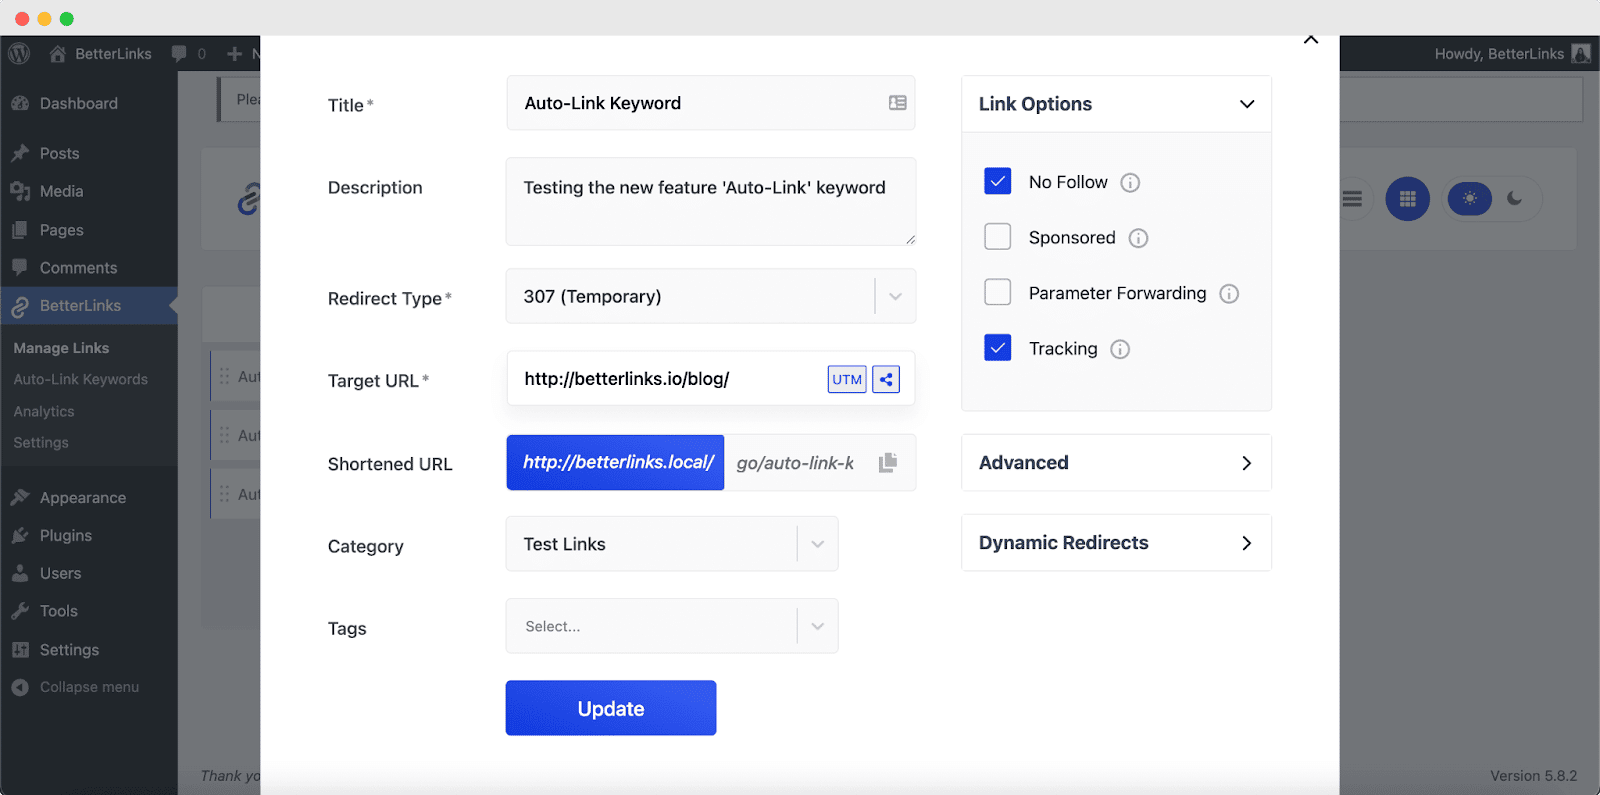Collapse the modal with the top chevron
1600x795 pixels.
(x=1311, y=40)
